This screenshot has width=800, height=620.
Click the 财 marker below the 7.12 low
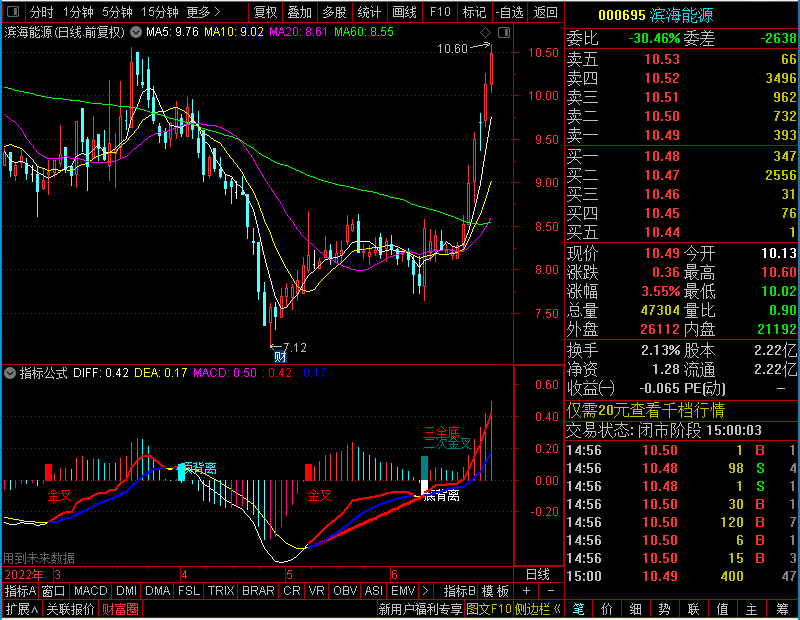(x=280, y=356)
